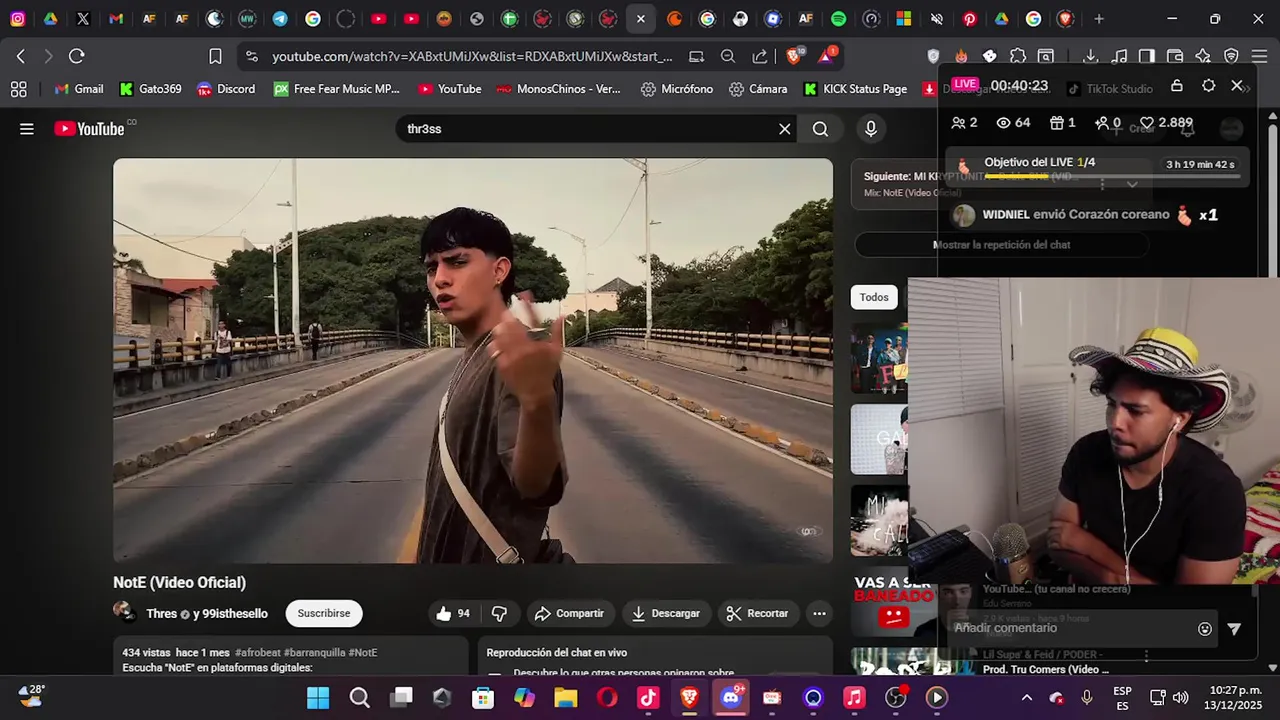
Task: Download the video with Descargar
Action: click(665, 613)
